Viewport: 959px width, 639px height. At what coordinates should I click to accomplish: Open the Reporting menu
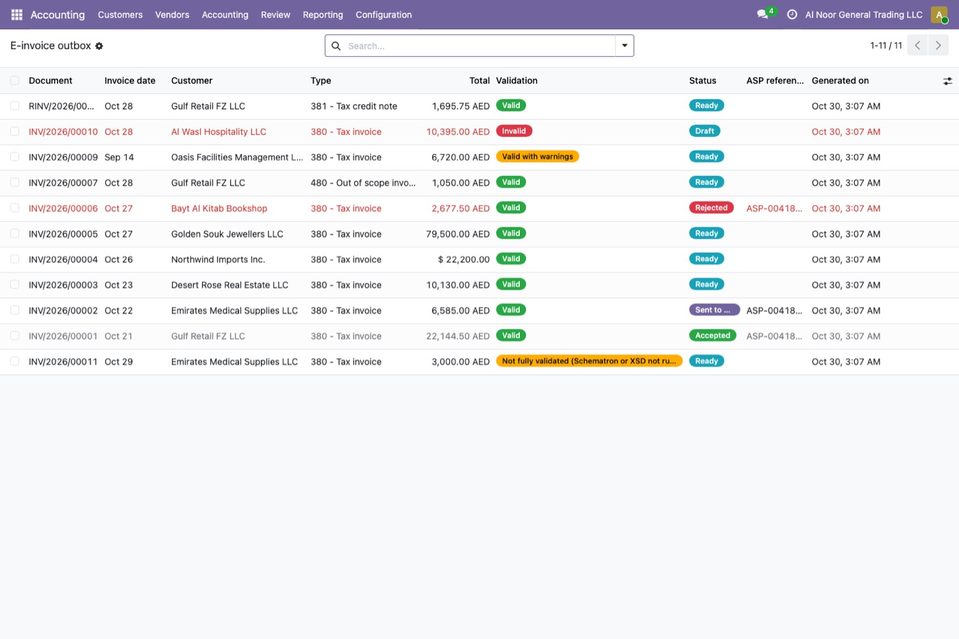(323, 15)
